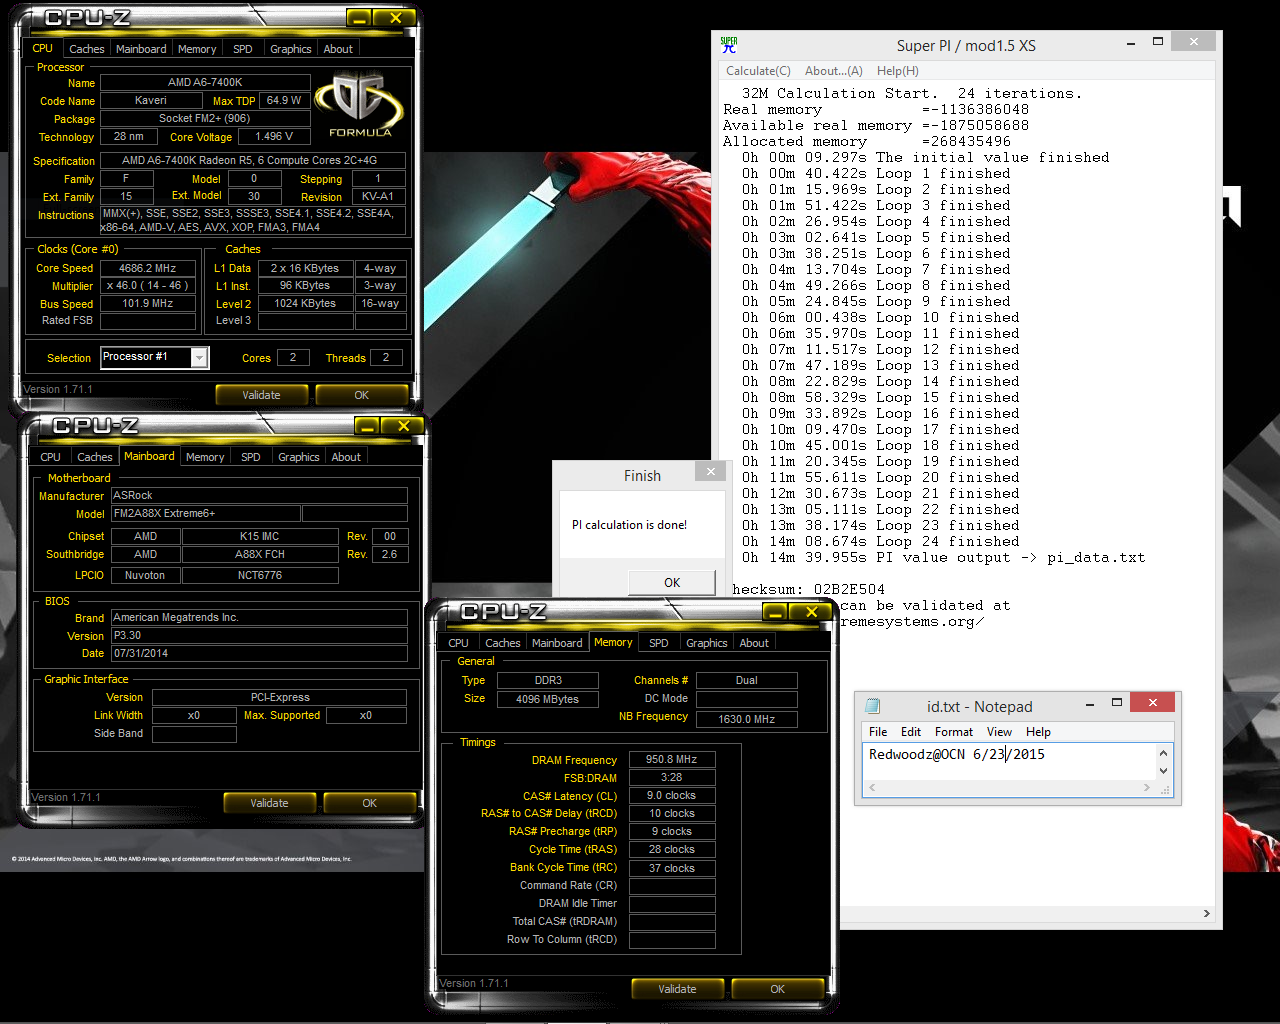Viewport: 1280px width, 1024px height.
Task: Open the Caches tab in top CPU-Z window
Action: point(87,49)
